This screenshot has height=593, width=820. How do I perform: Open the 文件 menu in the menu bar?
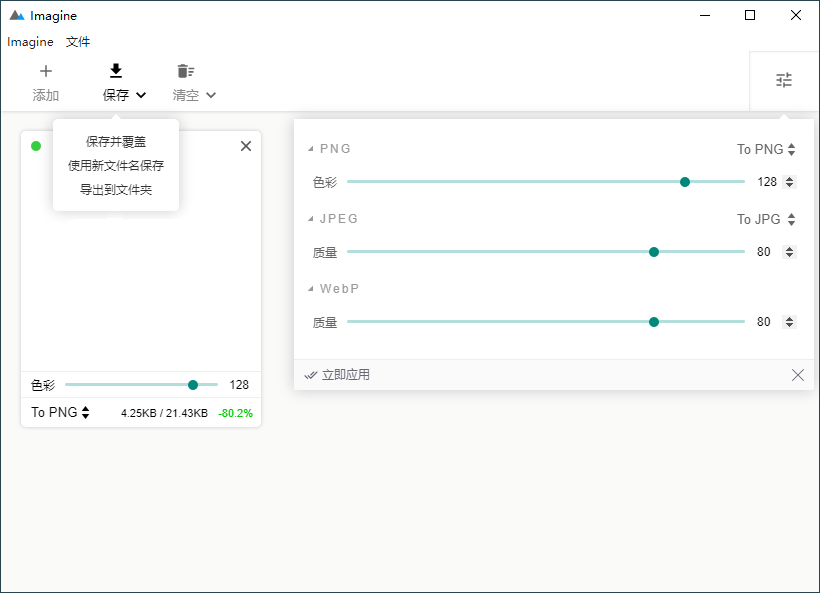point(78,42)
